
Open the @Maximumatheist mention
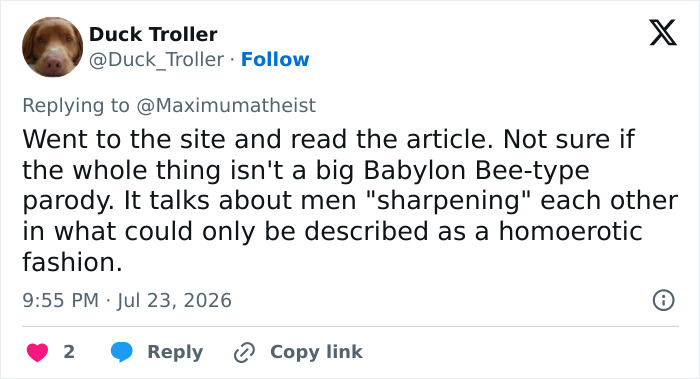tap(226, 105)
